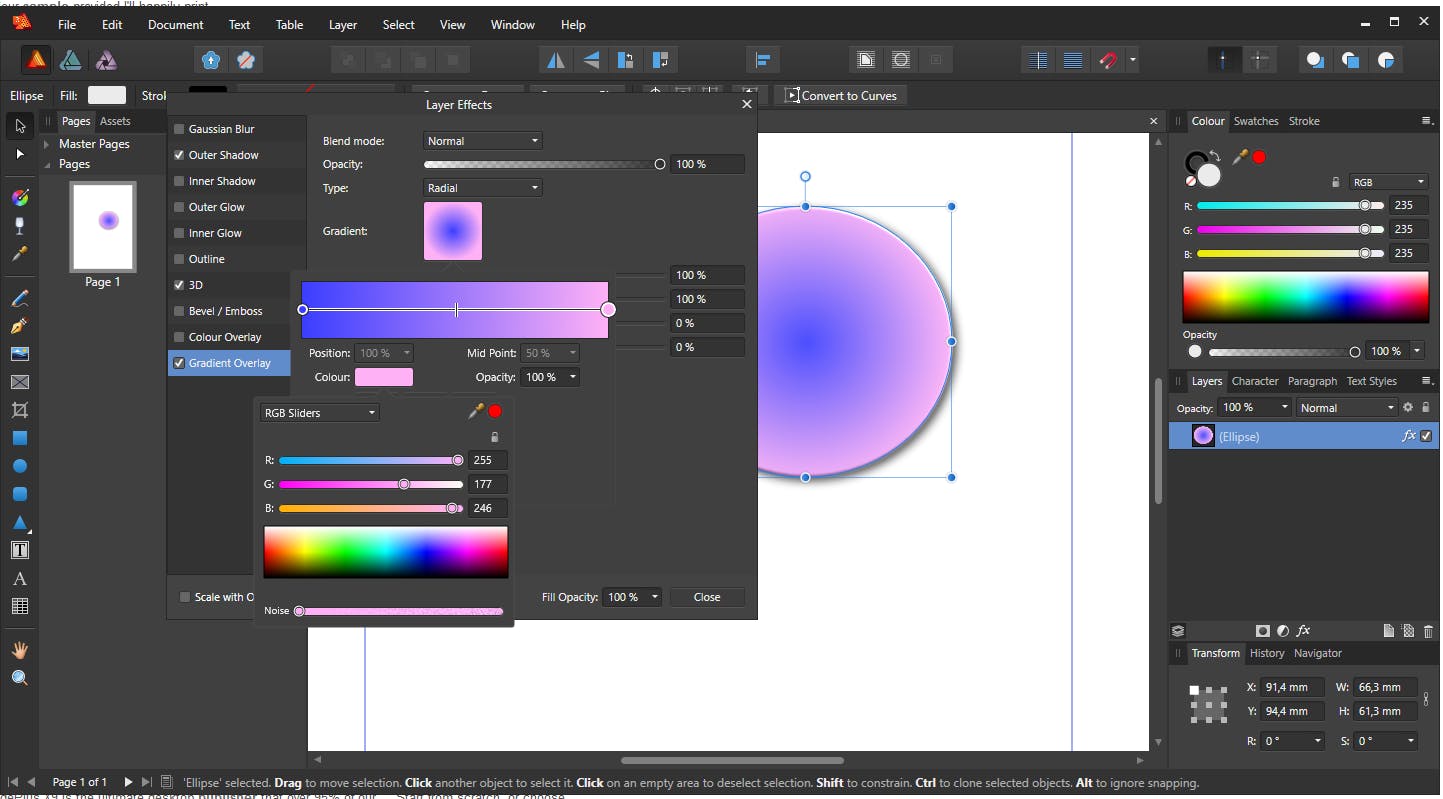Switch to the History tab
Screen dimensions: 1443x799
(x=1267, y=653)
